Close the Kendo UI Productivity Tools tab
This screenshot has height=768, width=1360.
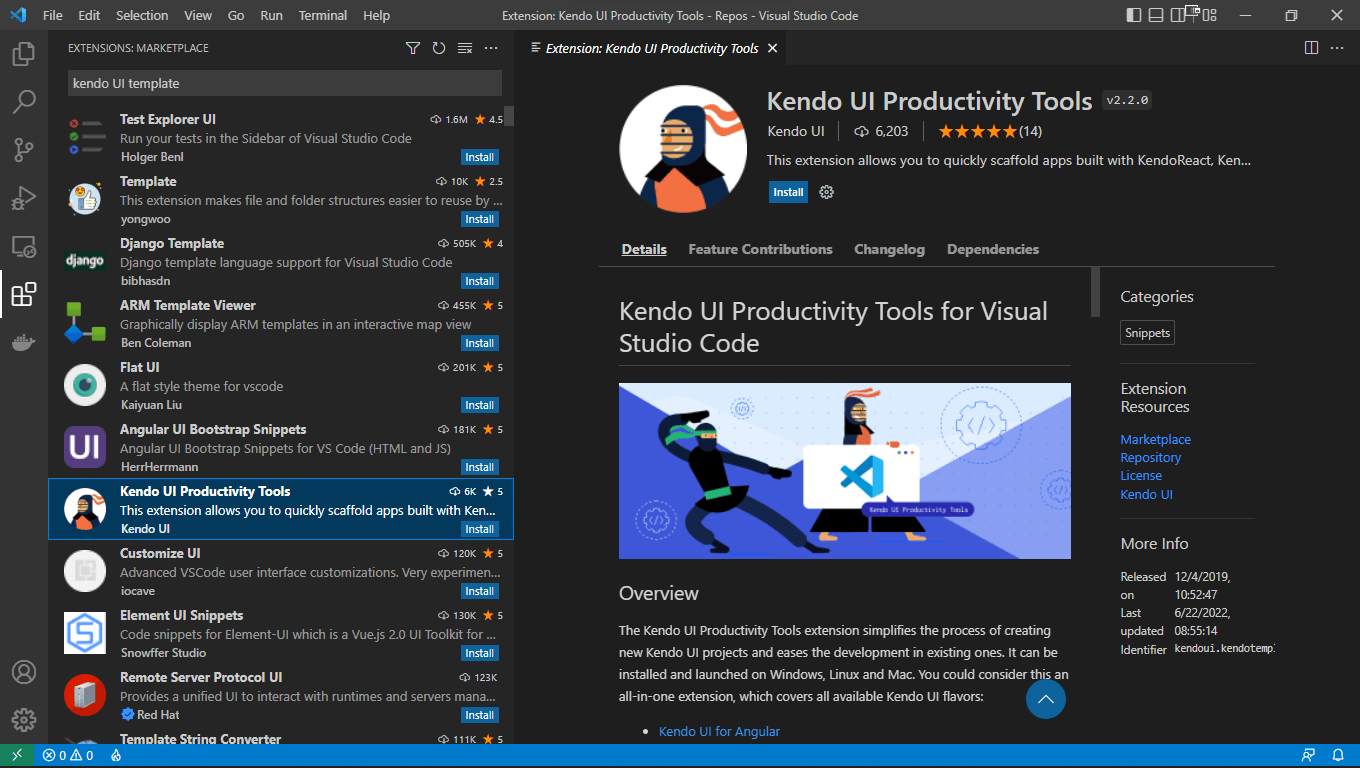772,48
